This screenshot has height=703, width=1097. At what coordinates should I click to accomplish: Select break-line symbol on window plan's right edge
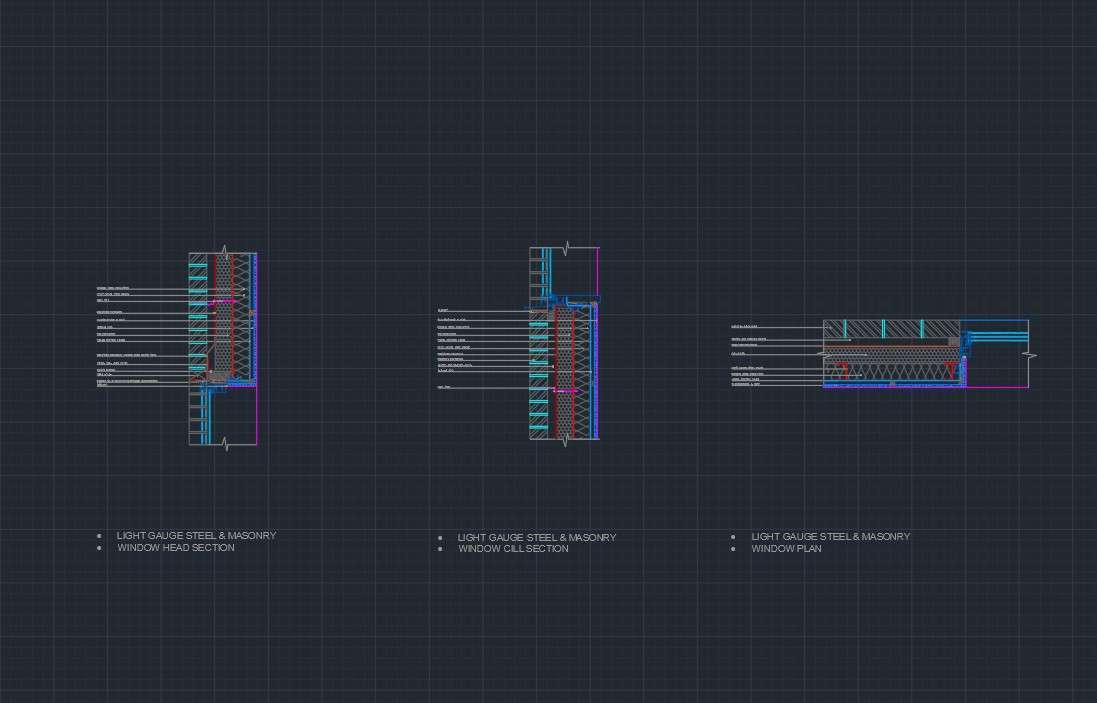(1029, 355)
